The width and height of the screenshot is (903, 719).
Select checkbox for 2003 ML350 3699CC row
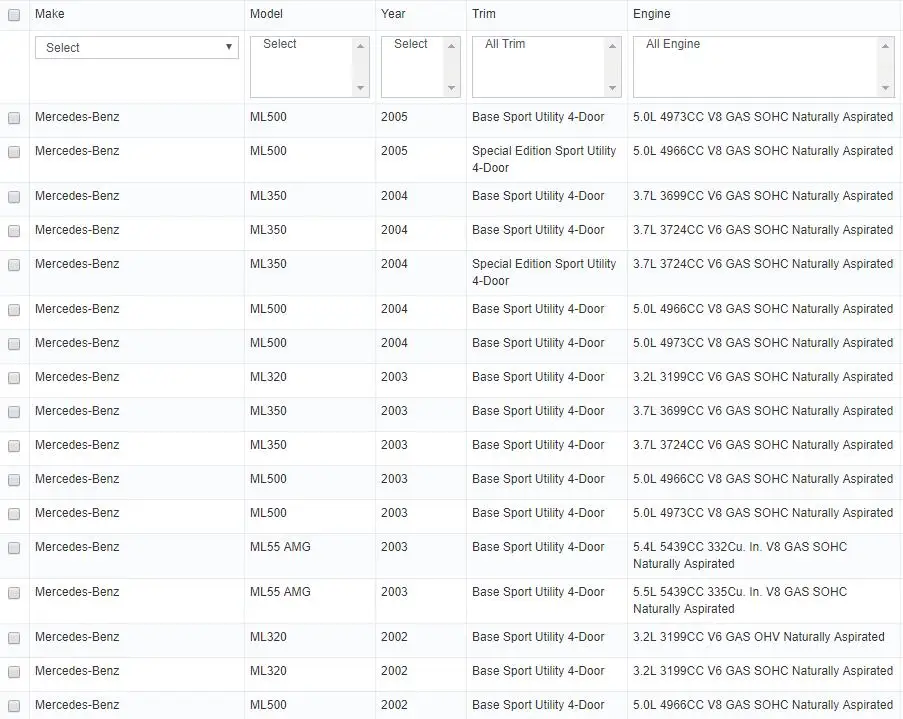14,412
